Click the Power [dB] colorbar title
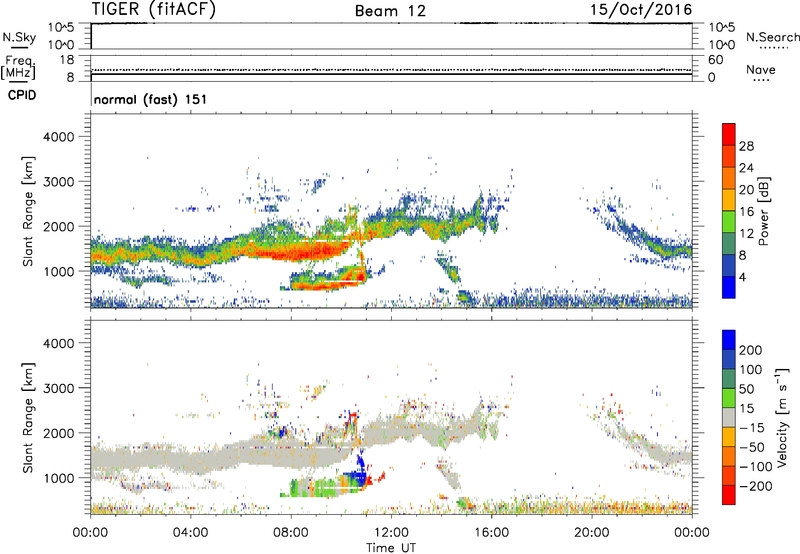 pyautogui.click(x=763, y=211)
